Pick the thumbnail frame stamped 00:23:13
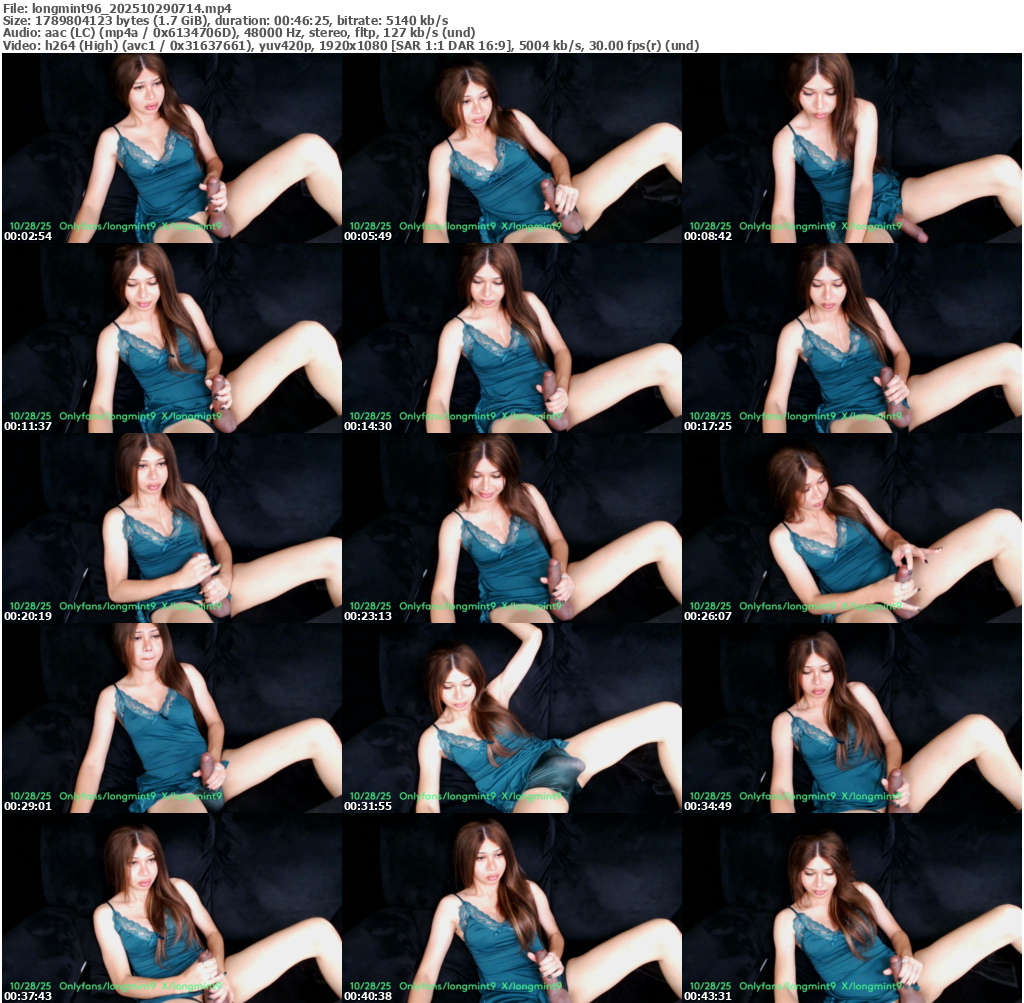The width and height of the screenshot is (1024, 1003). (x=512, y=528)
